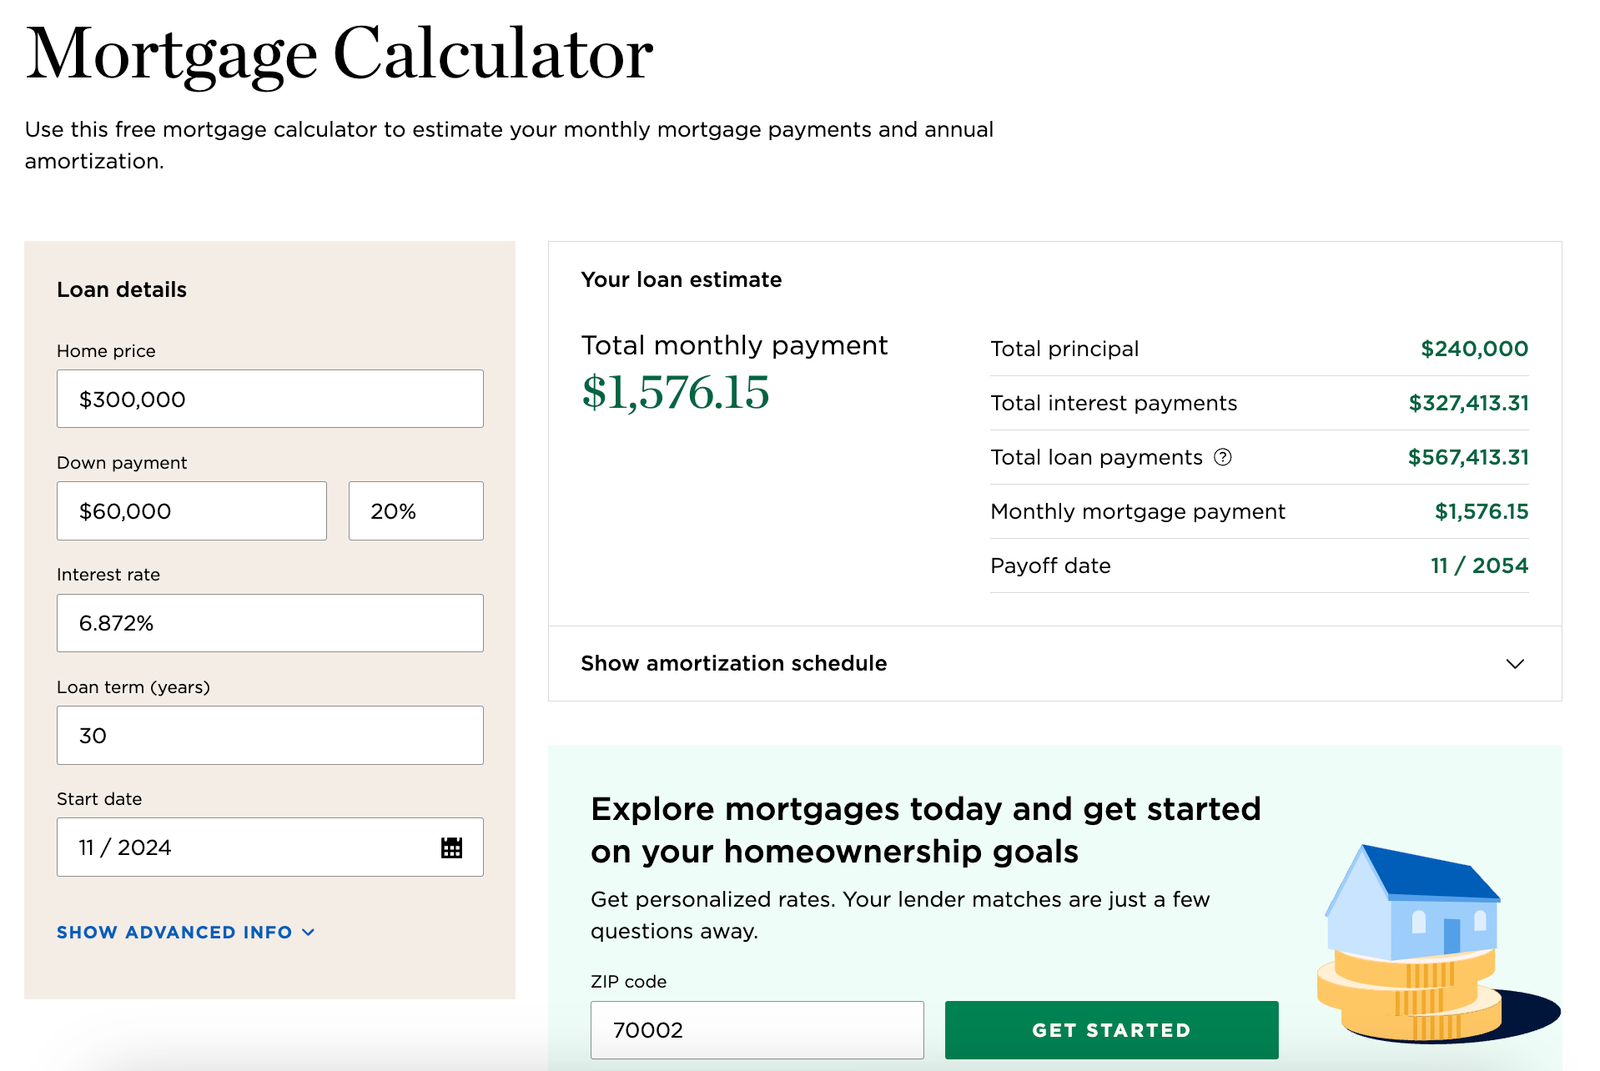Click the Payoff date value 11 / 2054
Screen dimensions: 1600x1071
click(x=1478, y=565)
